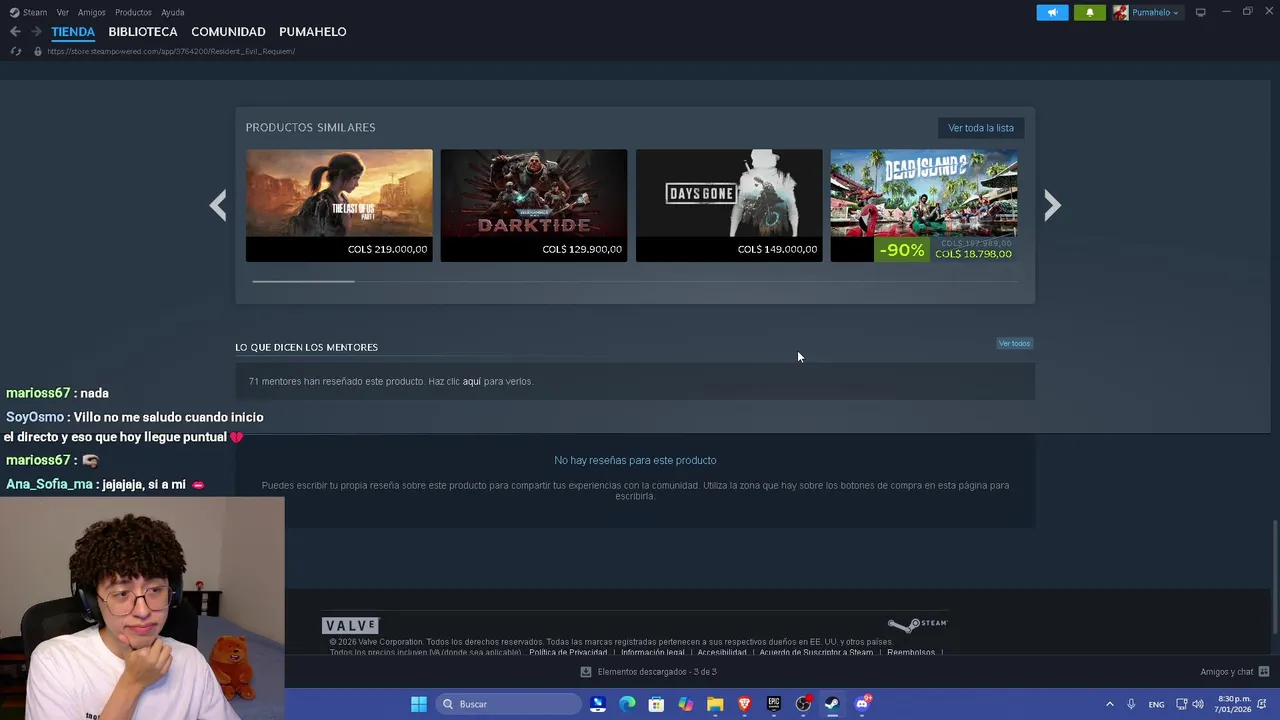Image resolution: width=1280 pixels, height=720 pixels.
Task: Show previous similar products with left arrow
Action: coord(218,206)
